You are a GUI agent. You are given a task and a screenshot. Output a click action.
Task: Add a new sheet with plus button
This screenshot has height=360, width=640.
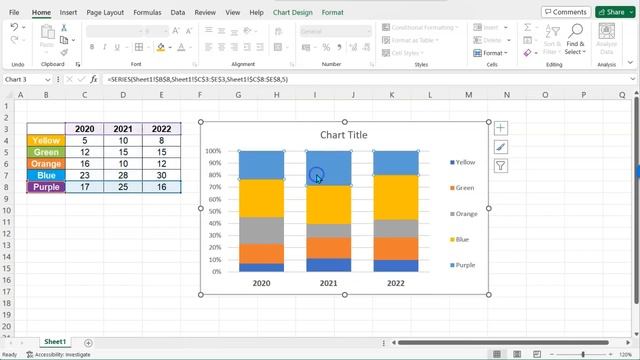point(88,343)
